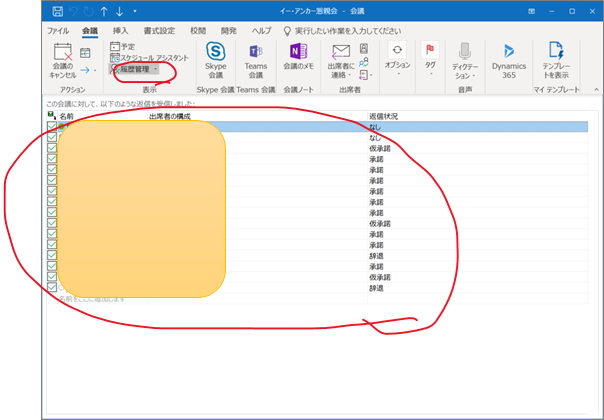Open スケジュール アシスタント view
604x420 pixels.
point(149,58)
